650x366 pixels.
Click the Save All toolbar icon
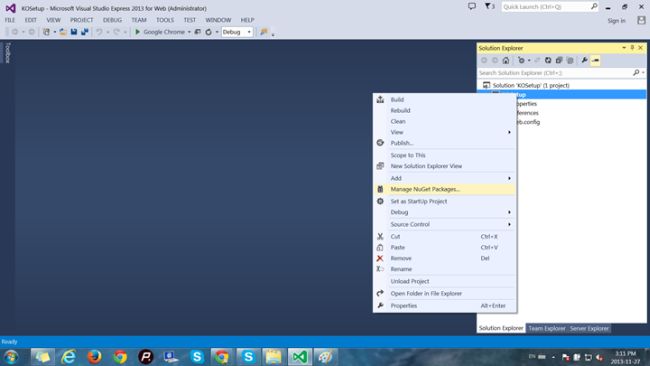(x=85, y=32)
